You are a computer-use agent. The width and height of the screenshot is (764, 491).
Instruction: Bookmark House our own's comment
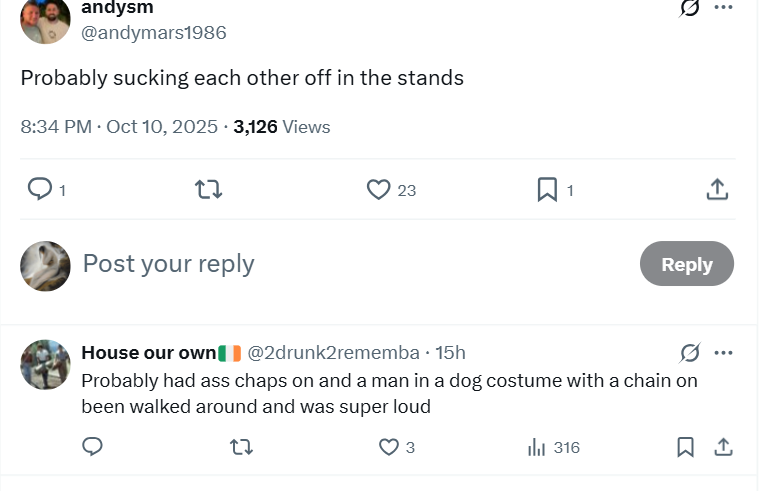(685, 447)
